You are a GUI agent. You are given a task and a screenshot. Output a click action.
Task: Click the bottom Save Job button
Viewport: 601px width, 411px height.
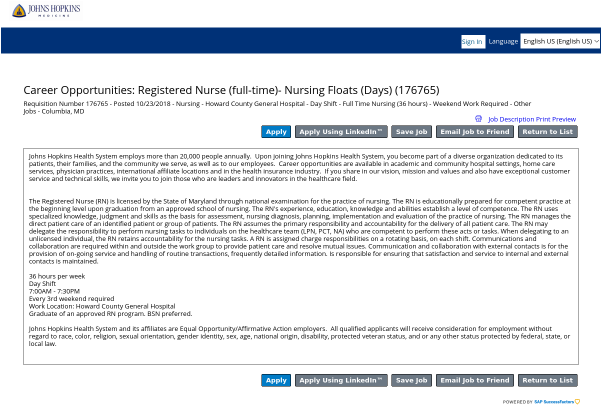(x=411, y=381)
